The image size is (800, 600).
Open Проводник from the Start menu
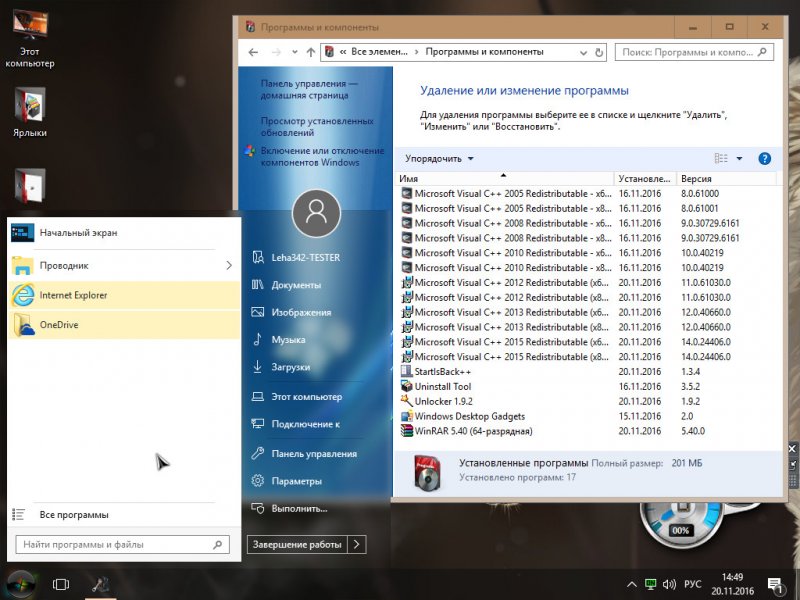115,265
